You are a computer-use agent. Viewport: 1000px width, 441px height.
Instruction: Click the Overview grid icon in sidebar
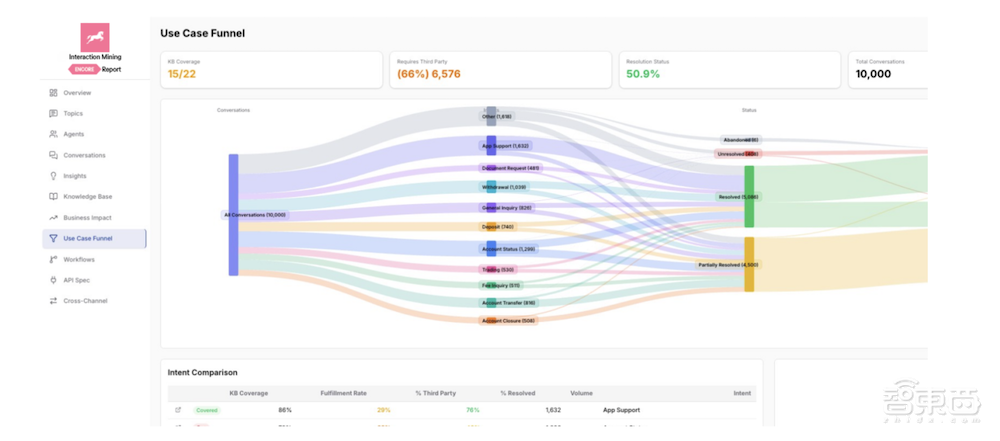pos(53,93)
